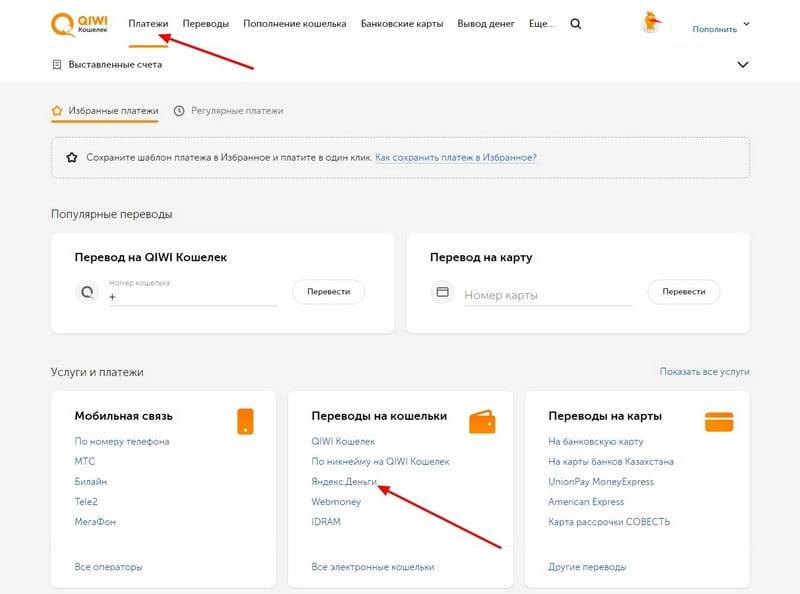This screenshot has width=800, height=594.
Task: Click Показать все услуги link
Action: 705,372
